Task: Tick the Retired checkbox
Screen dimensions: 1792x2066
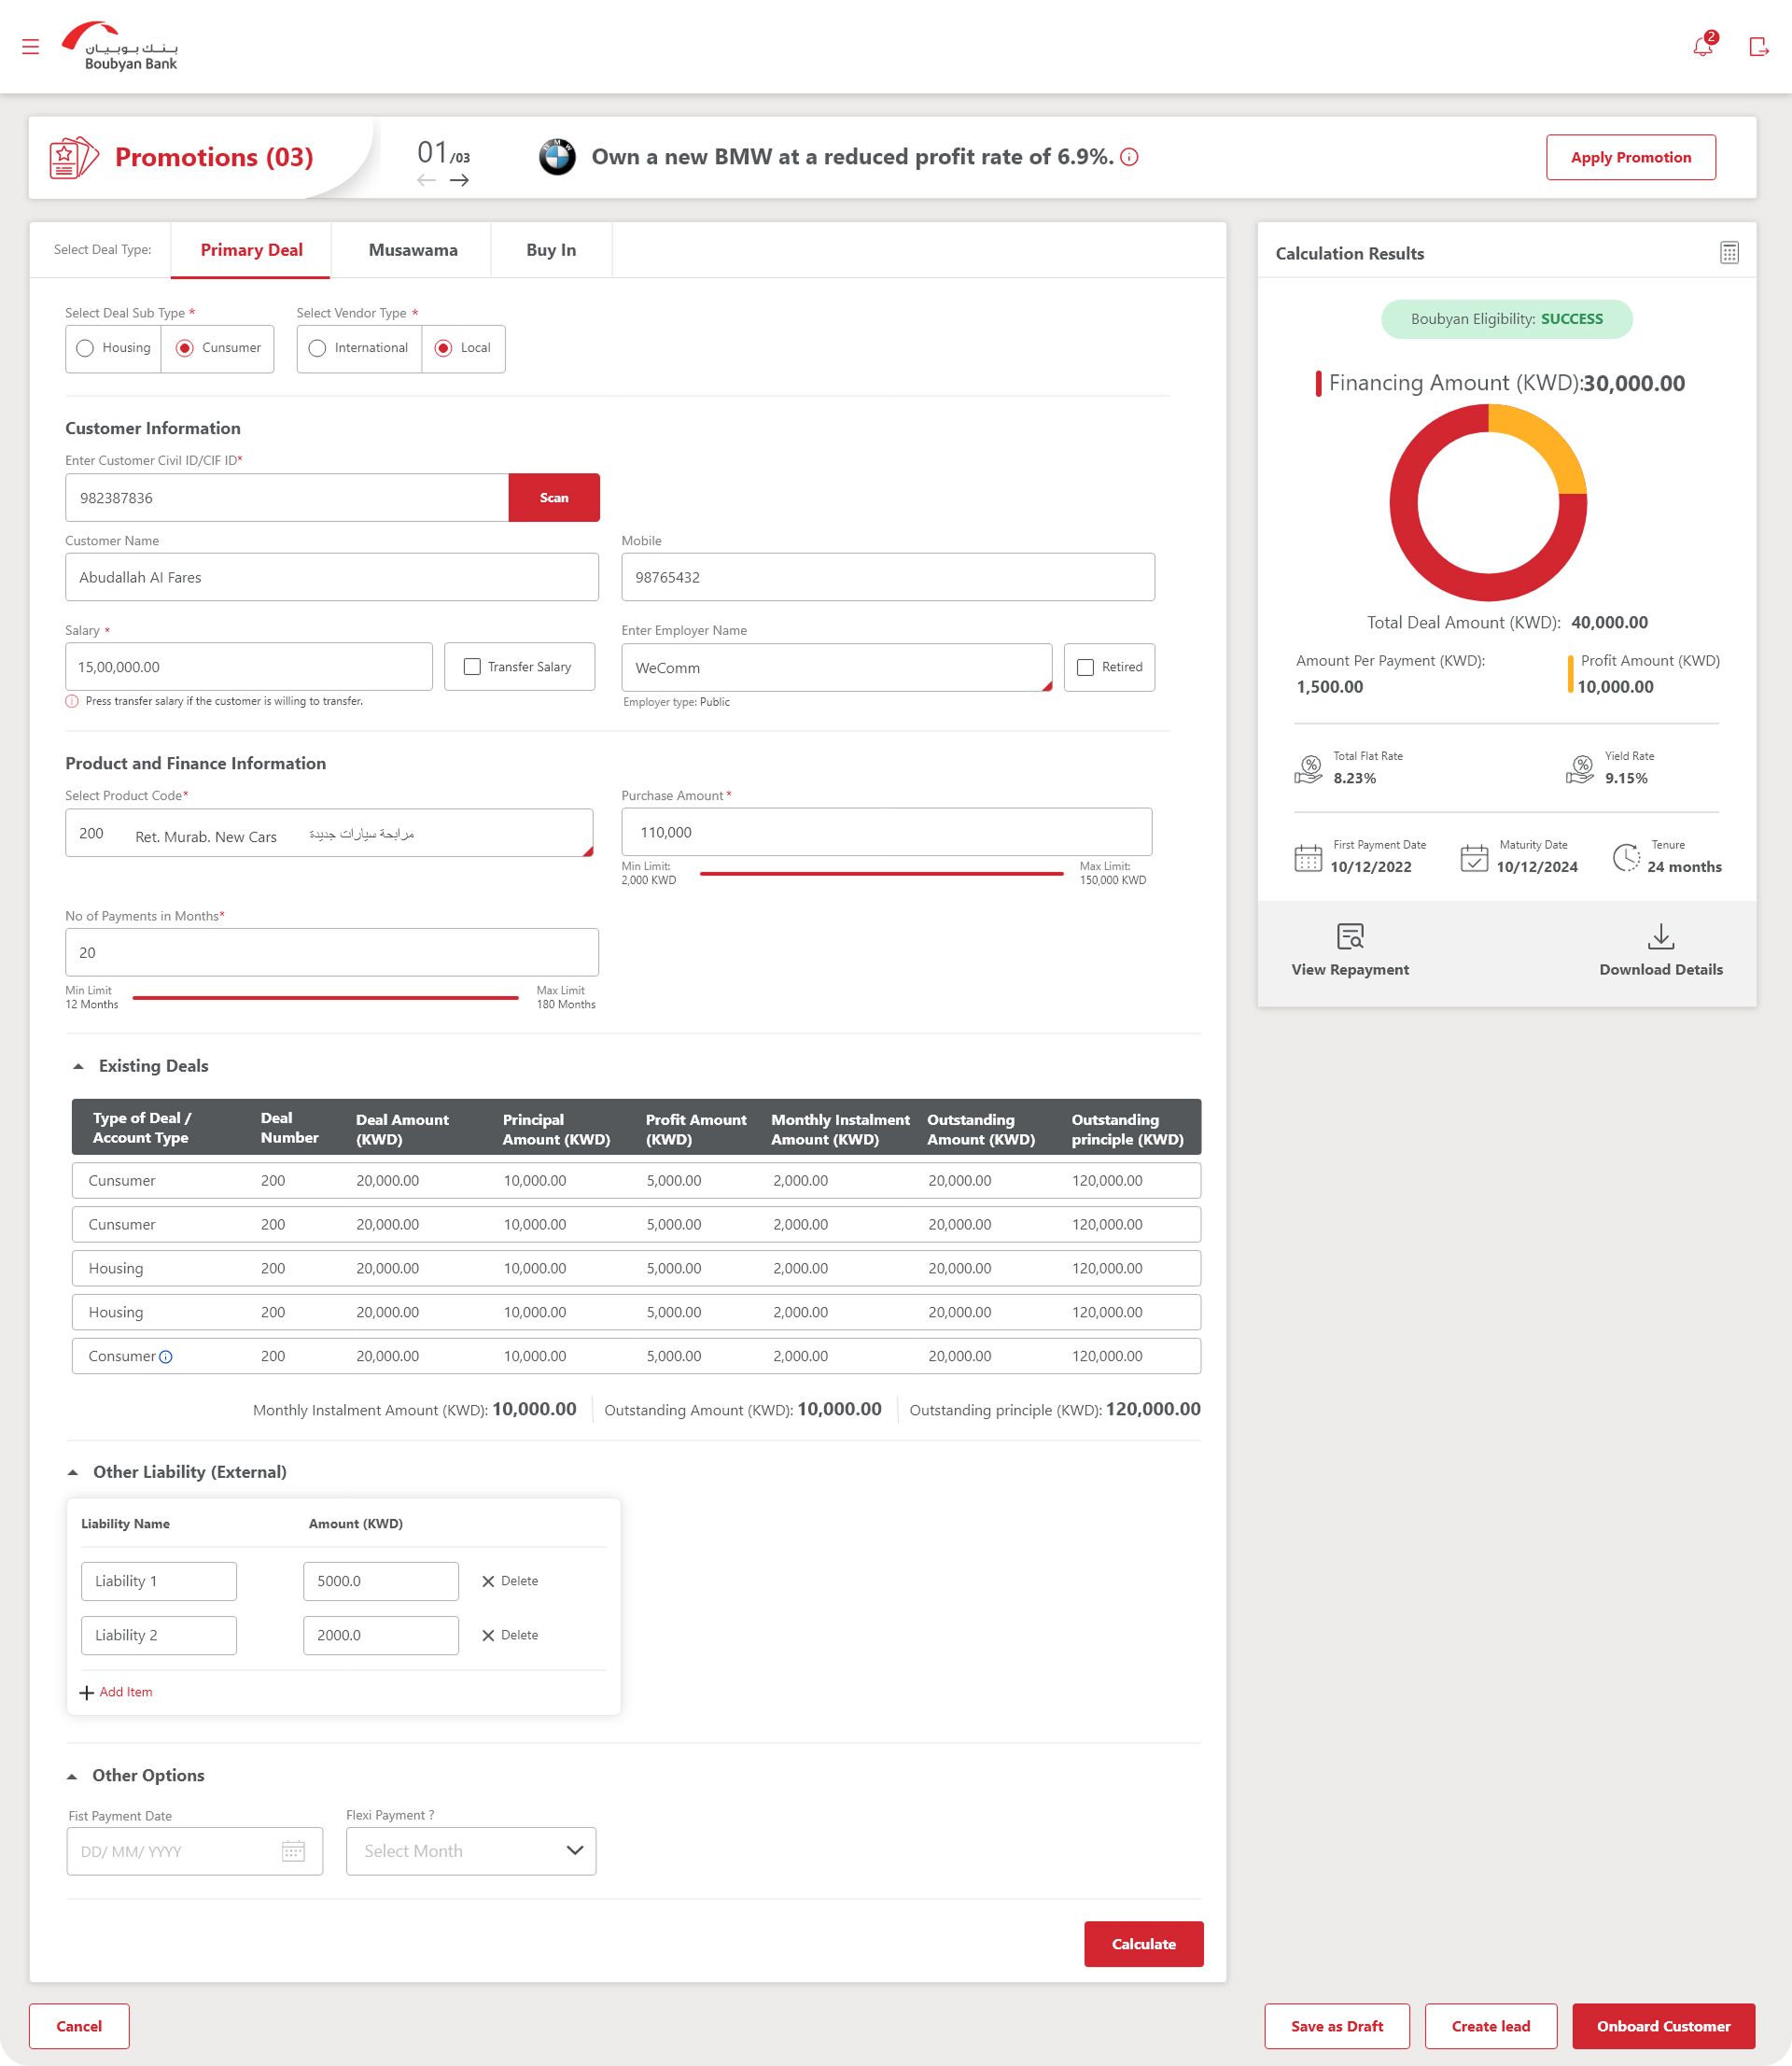Action: 1085,667
